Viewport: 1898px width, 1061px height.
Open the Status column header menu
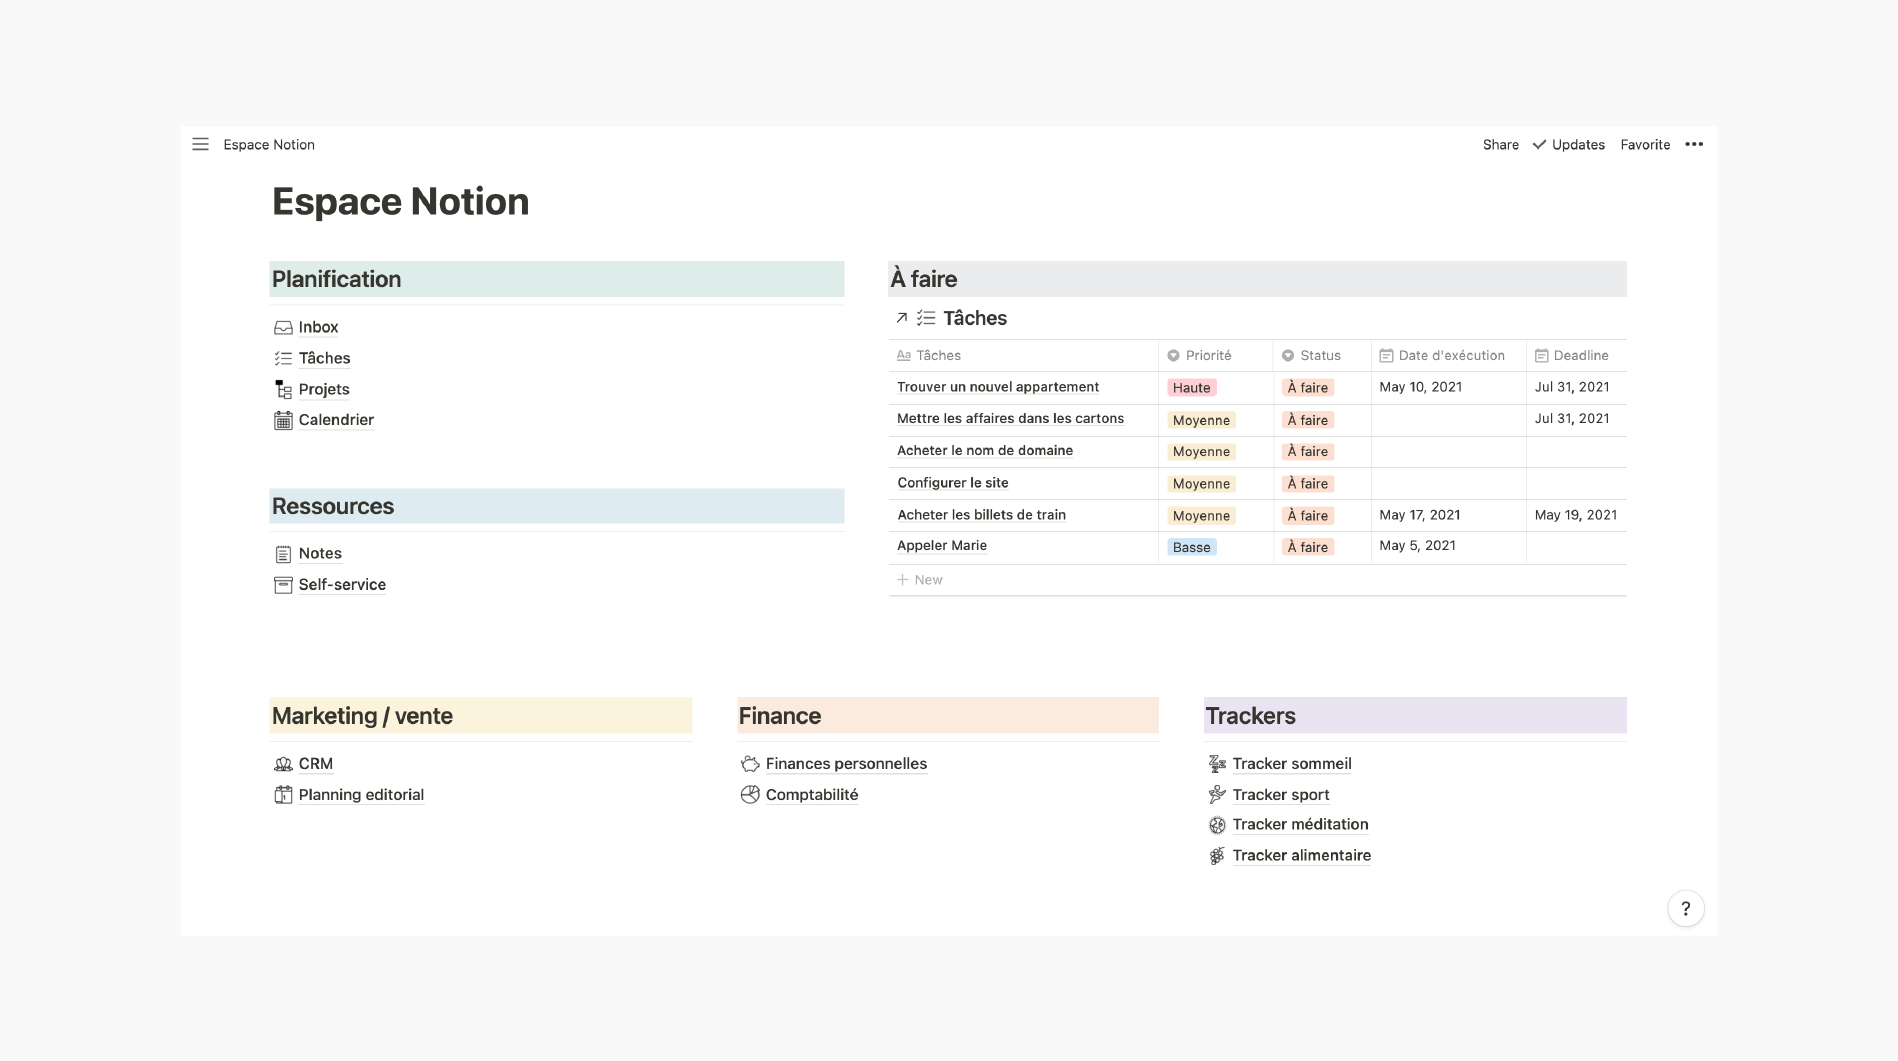(x=1319, y=355)
